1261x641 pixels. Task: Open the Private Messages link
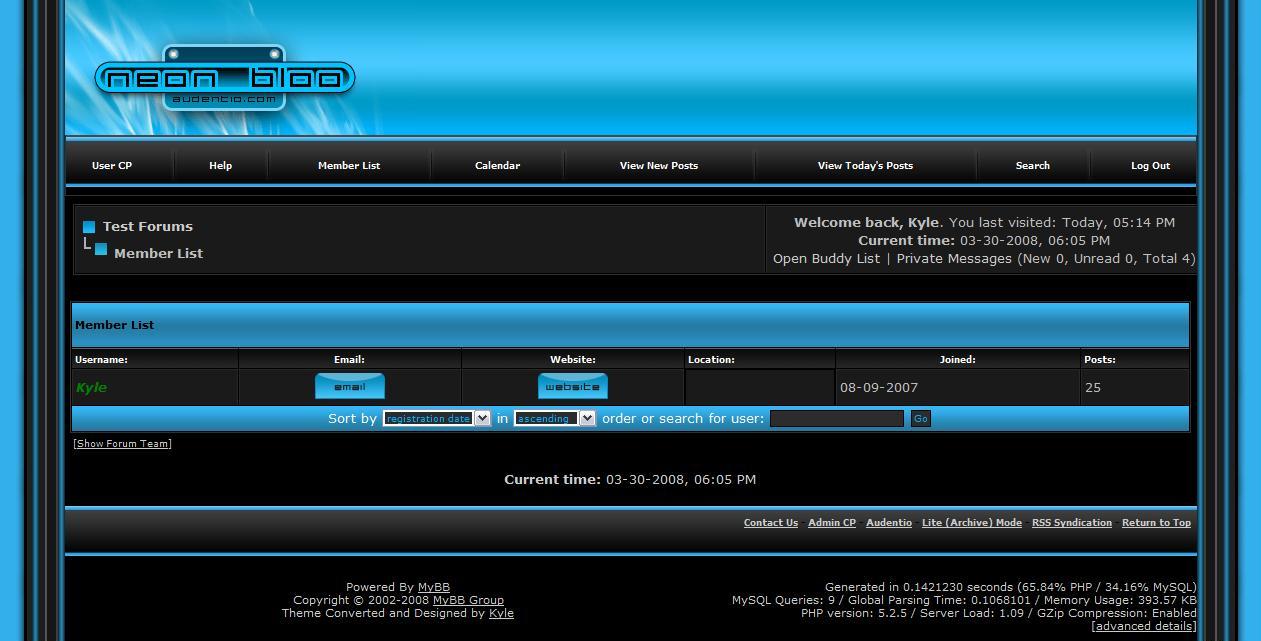point(954,259)
